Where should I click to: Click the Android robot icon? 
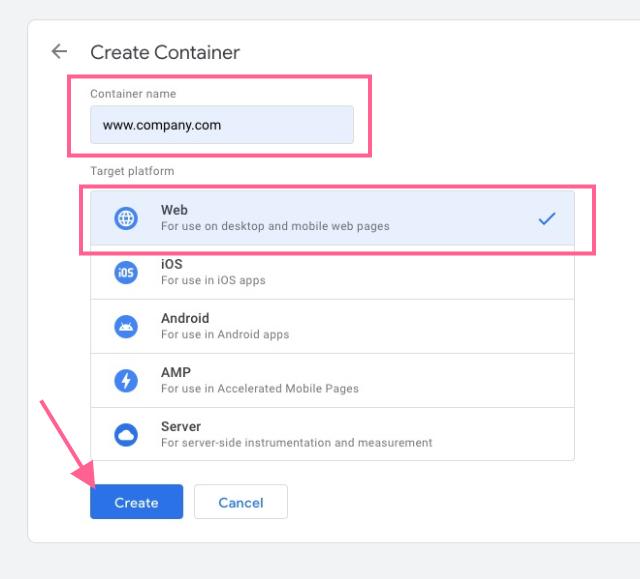pyautogui.click(x=126, y=326)
